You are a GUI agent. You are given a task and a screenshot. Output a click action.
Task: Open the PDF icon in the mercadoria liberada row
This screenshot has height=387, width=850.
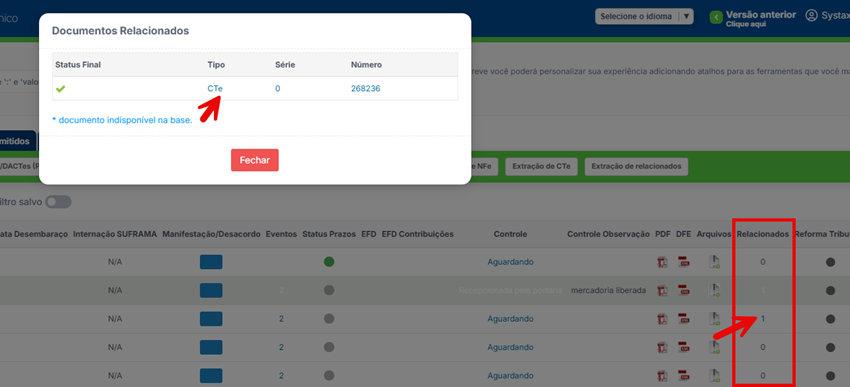tap(662, 291)
